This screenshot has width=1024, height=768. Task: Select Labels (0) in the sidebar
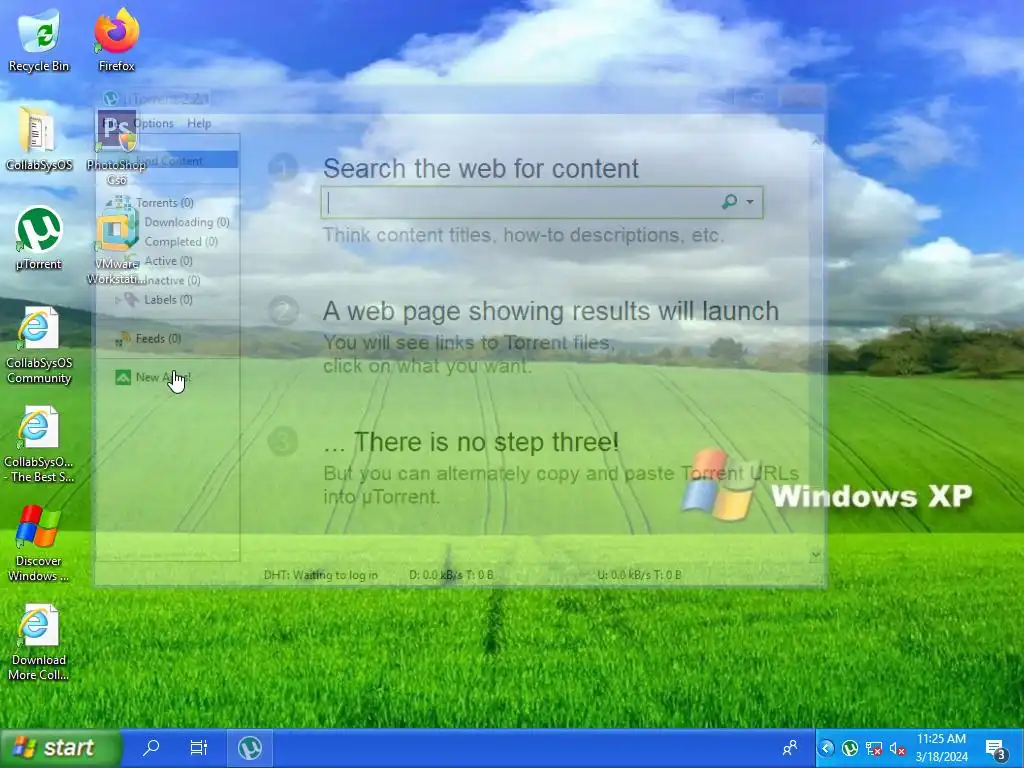click(168, 300)
